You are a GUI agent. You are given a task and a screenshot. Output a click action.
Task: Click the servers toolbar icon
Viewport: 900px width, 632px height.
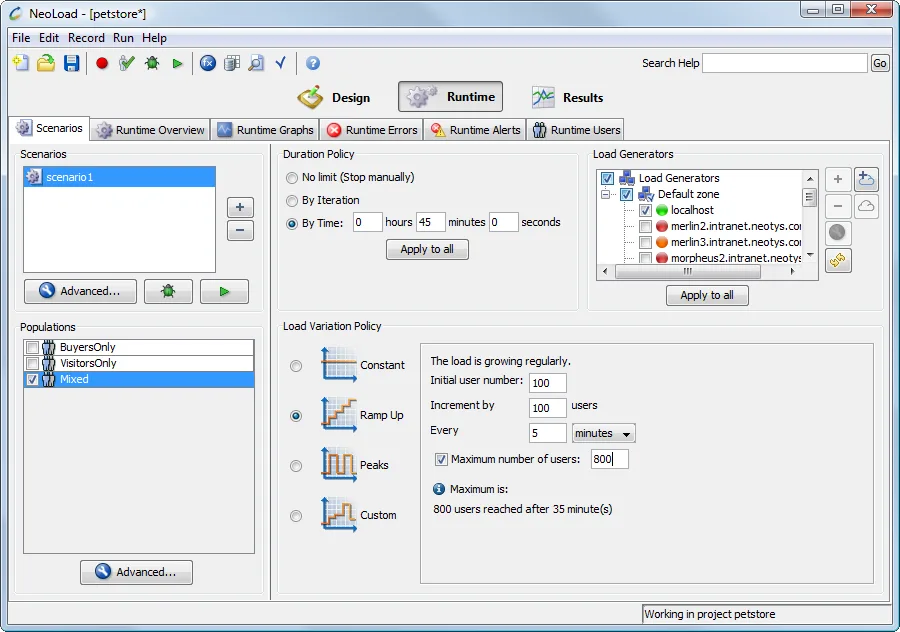(232, 63)
